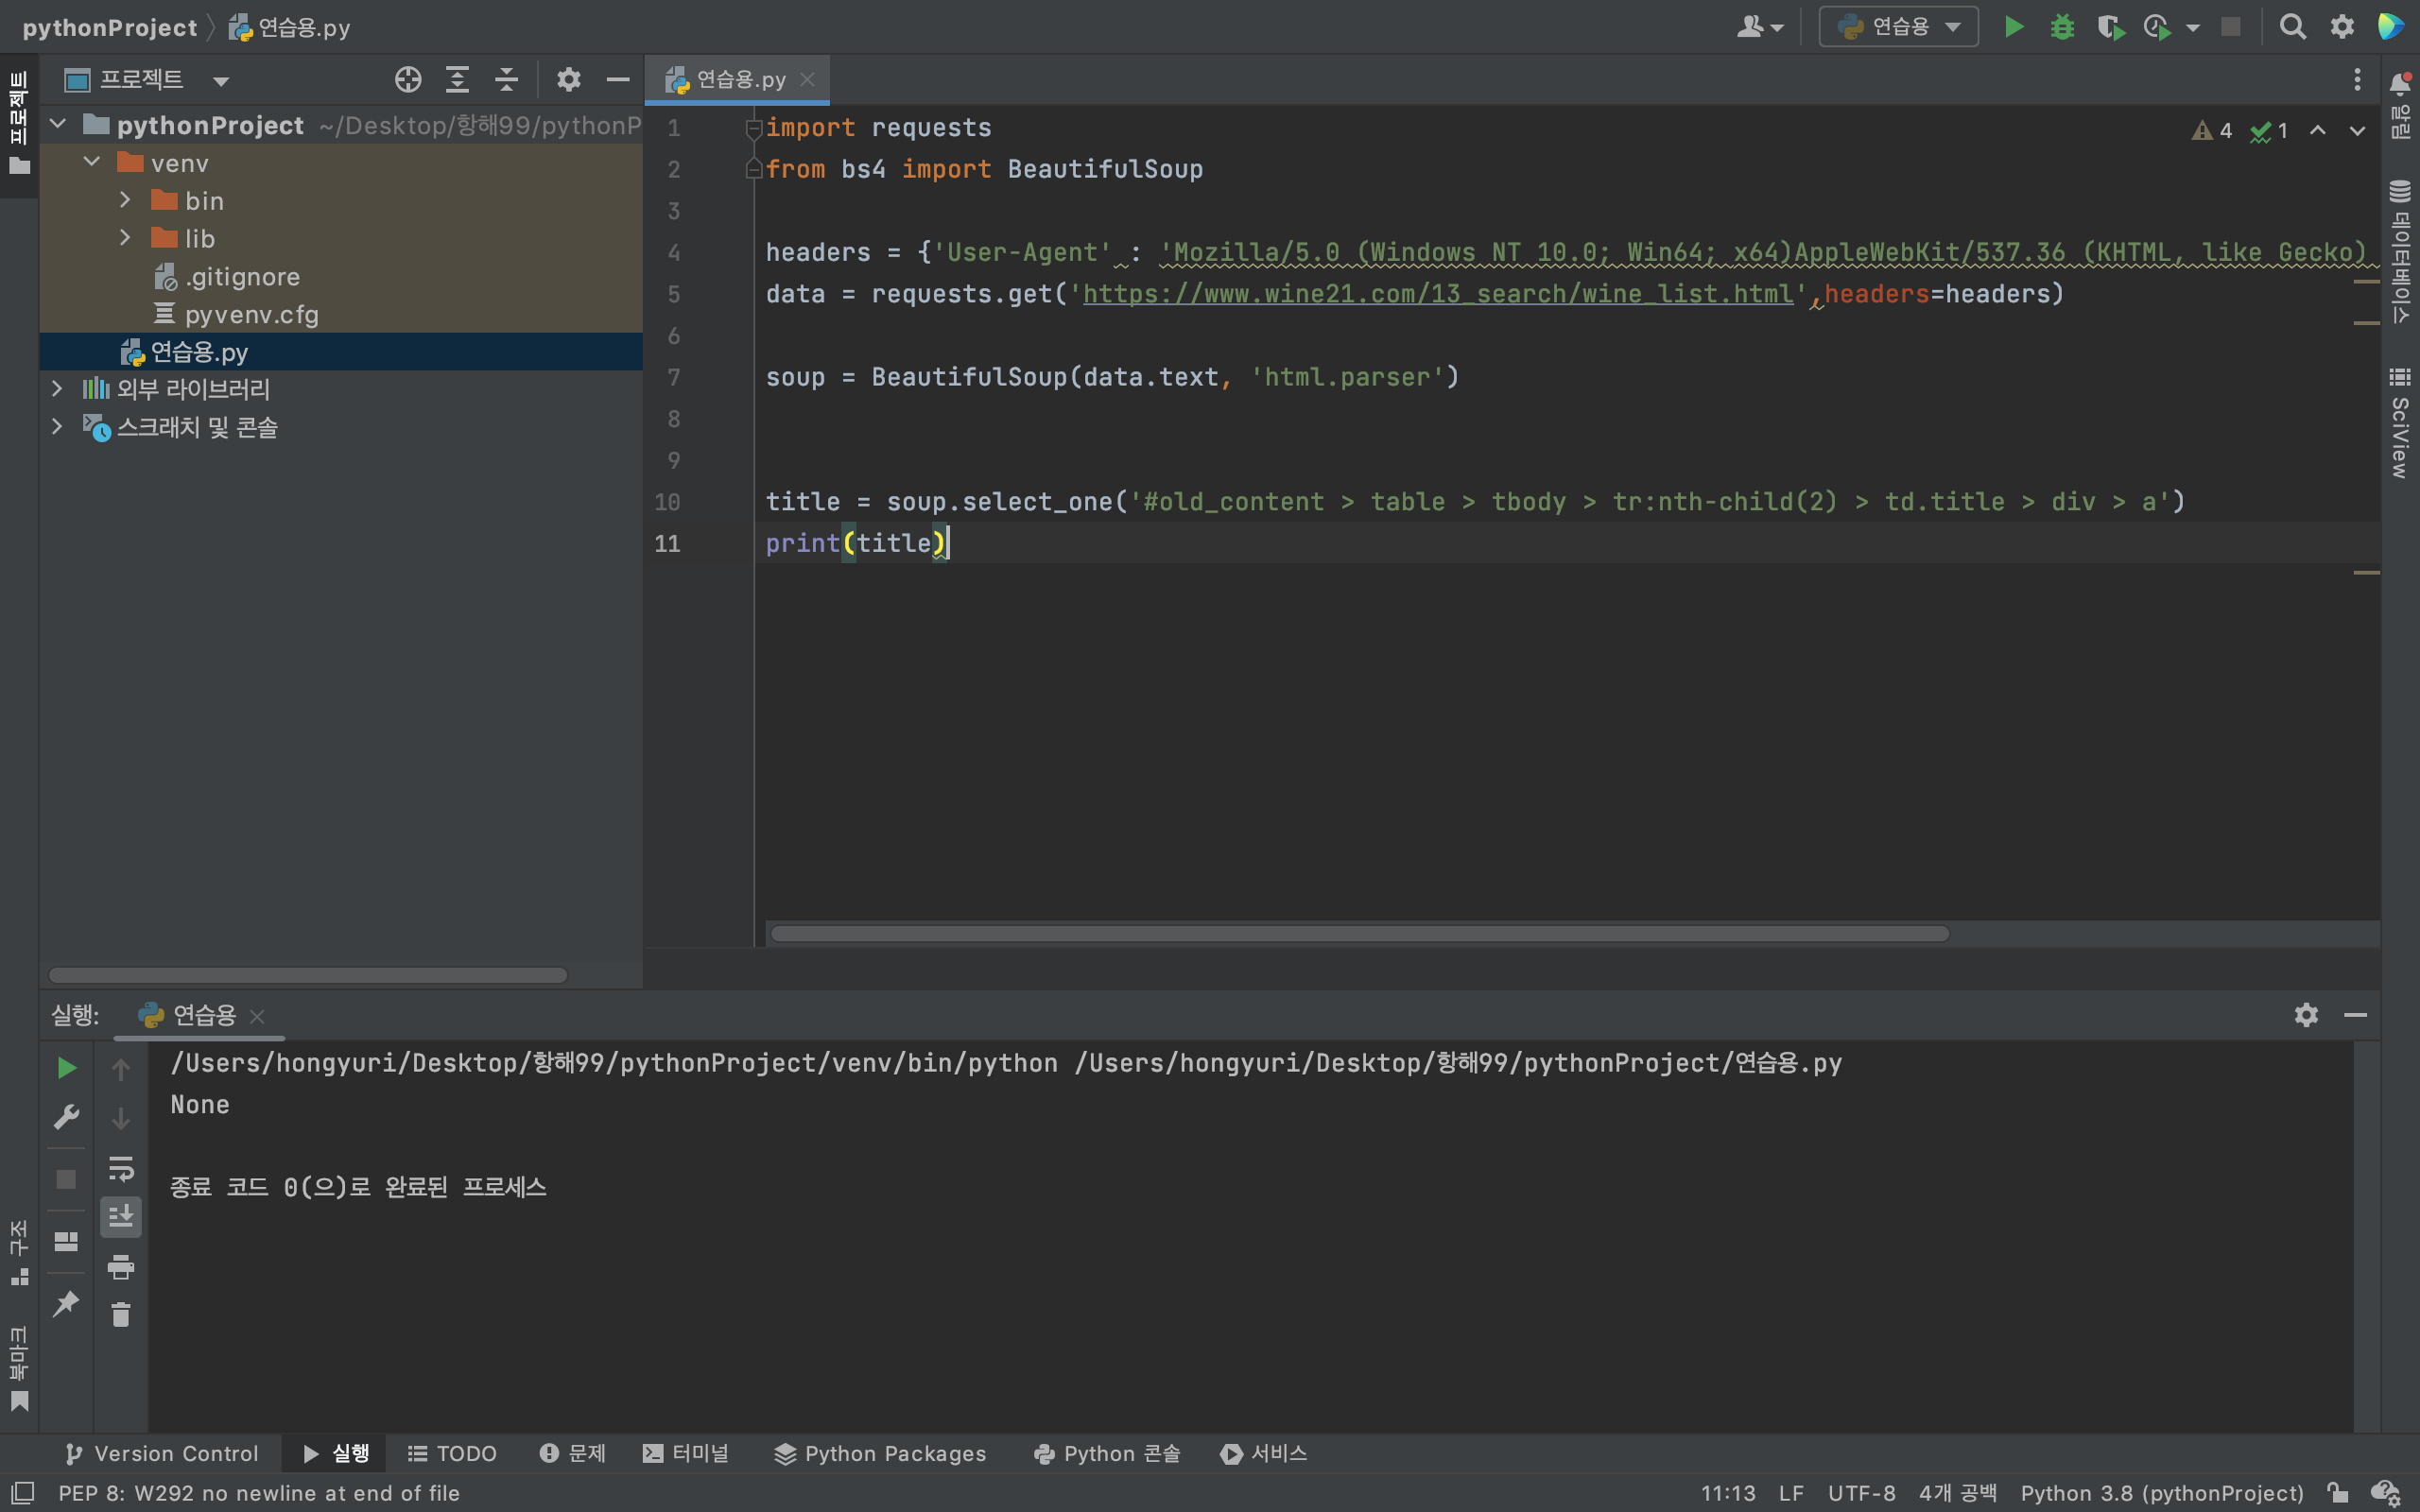Open the notifications bell sidebar
The width and height of the screenshot is (2420, 1512).
[2400, 105]
